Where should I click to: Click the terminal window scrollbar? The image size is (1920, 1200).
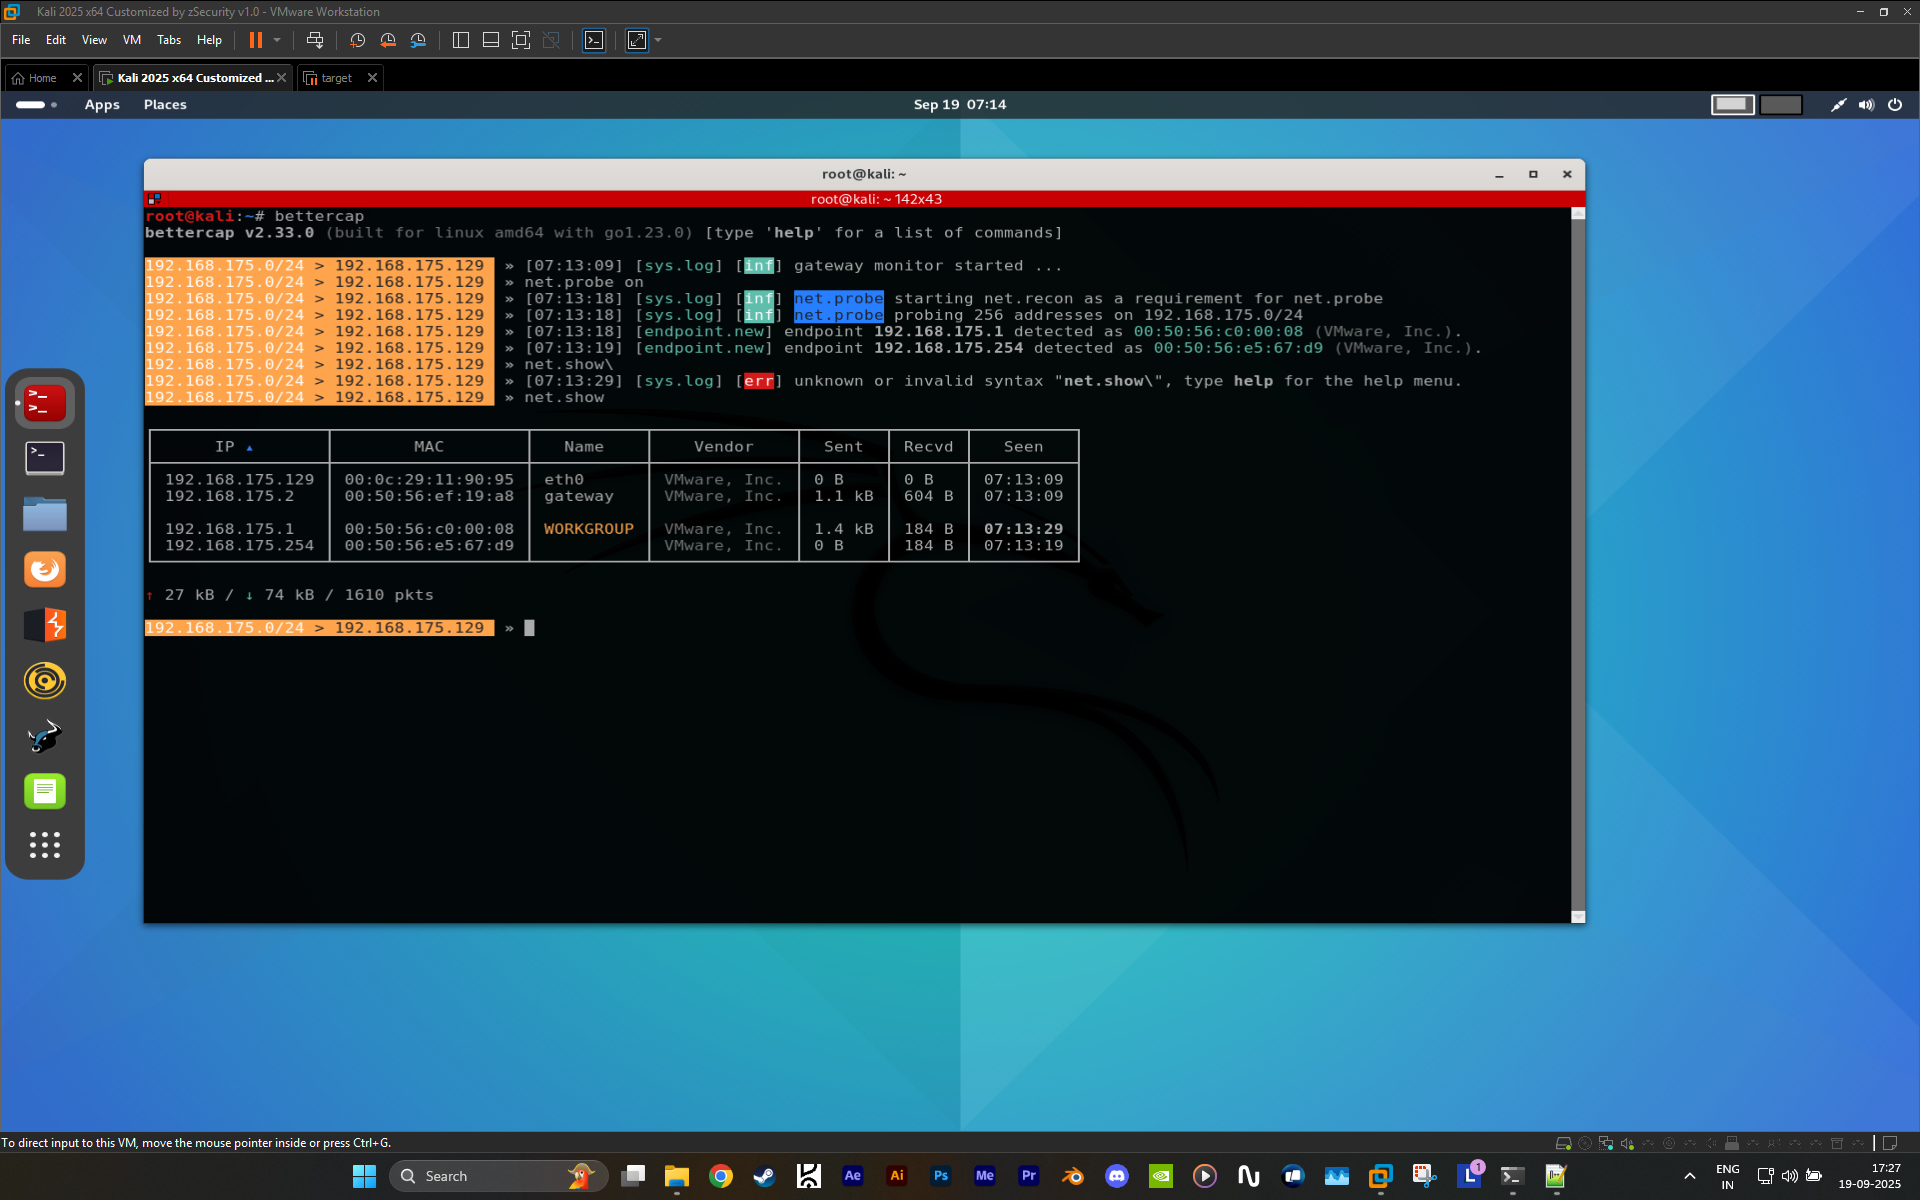click(1578, 565)
